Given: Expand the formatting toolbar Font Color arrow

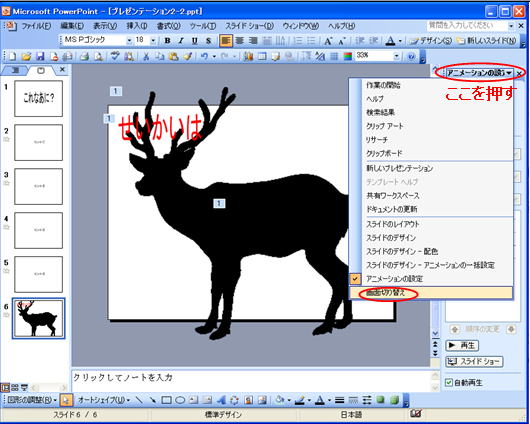Looking at the screenshot, I should click(400, 41).
